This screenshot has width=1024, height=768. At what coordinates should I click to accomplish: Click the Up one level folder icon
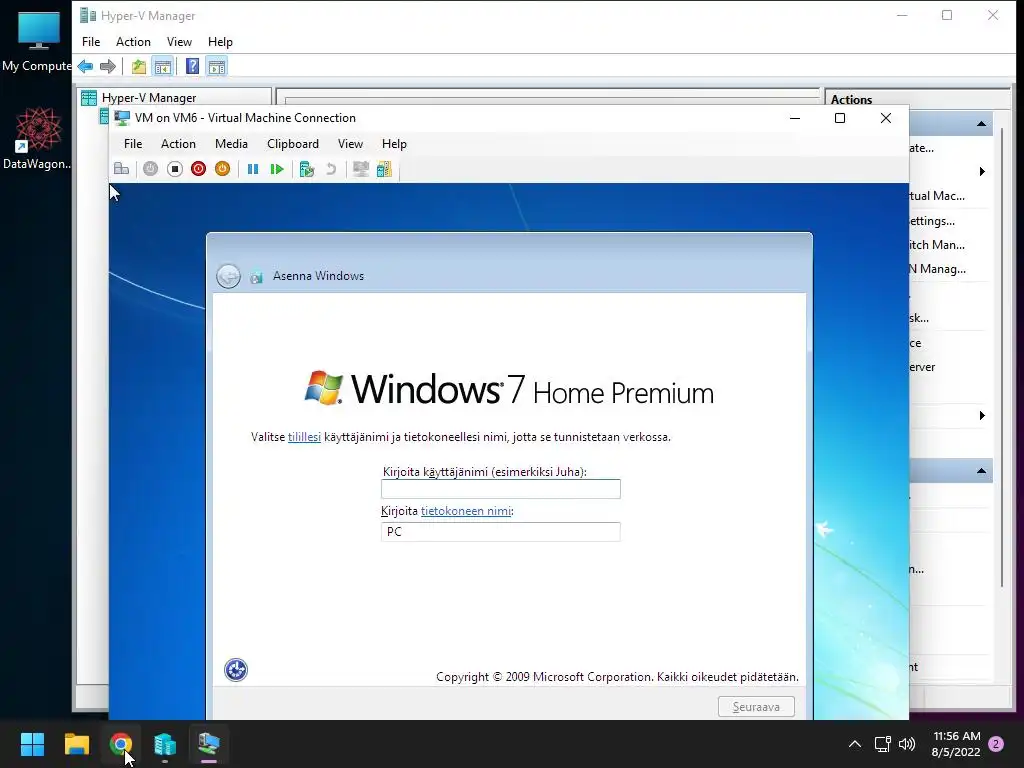coord(138,66)
